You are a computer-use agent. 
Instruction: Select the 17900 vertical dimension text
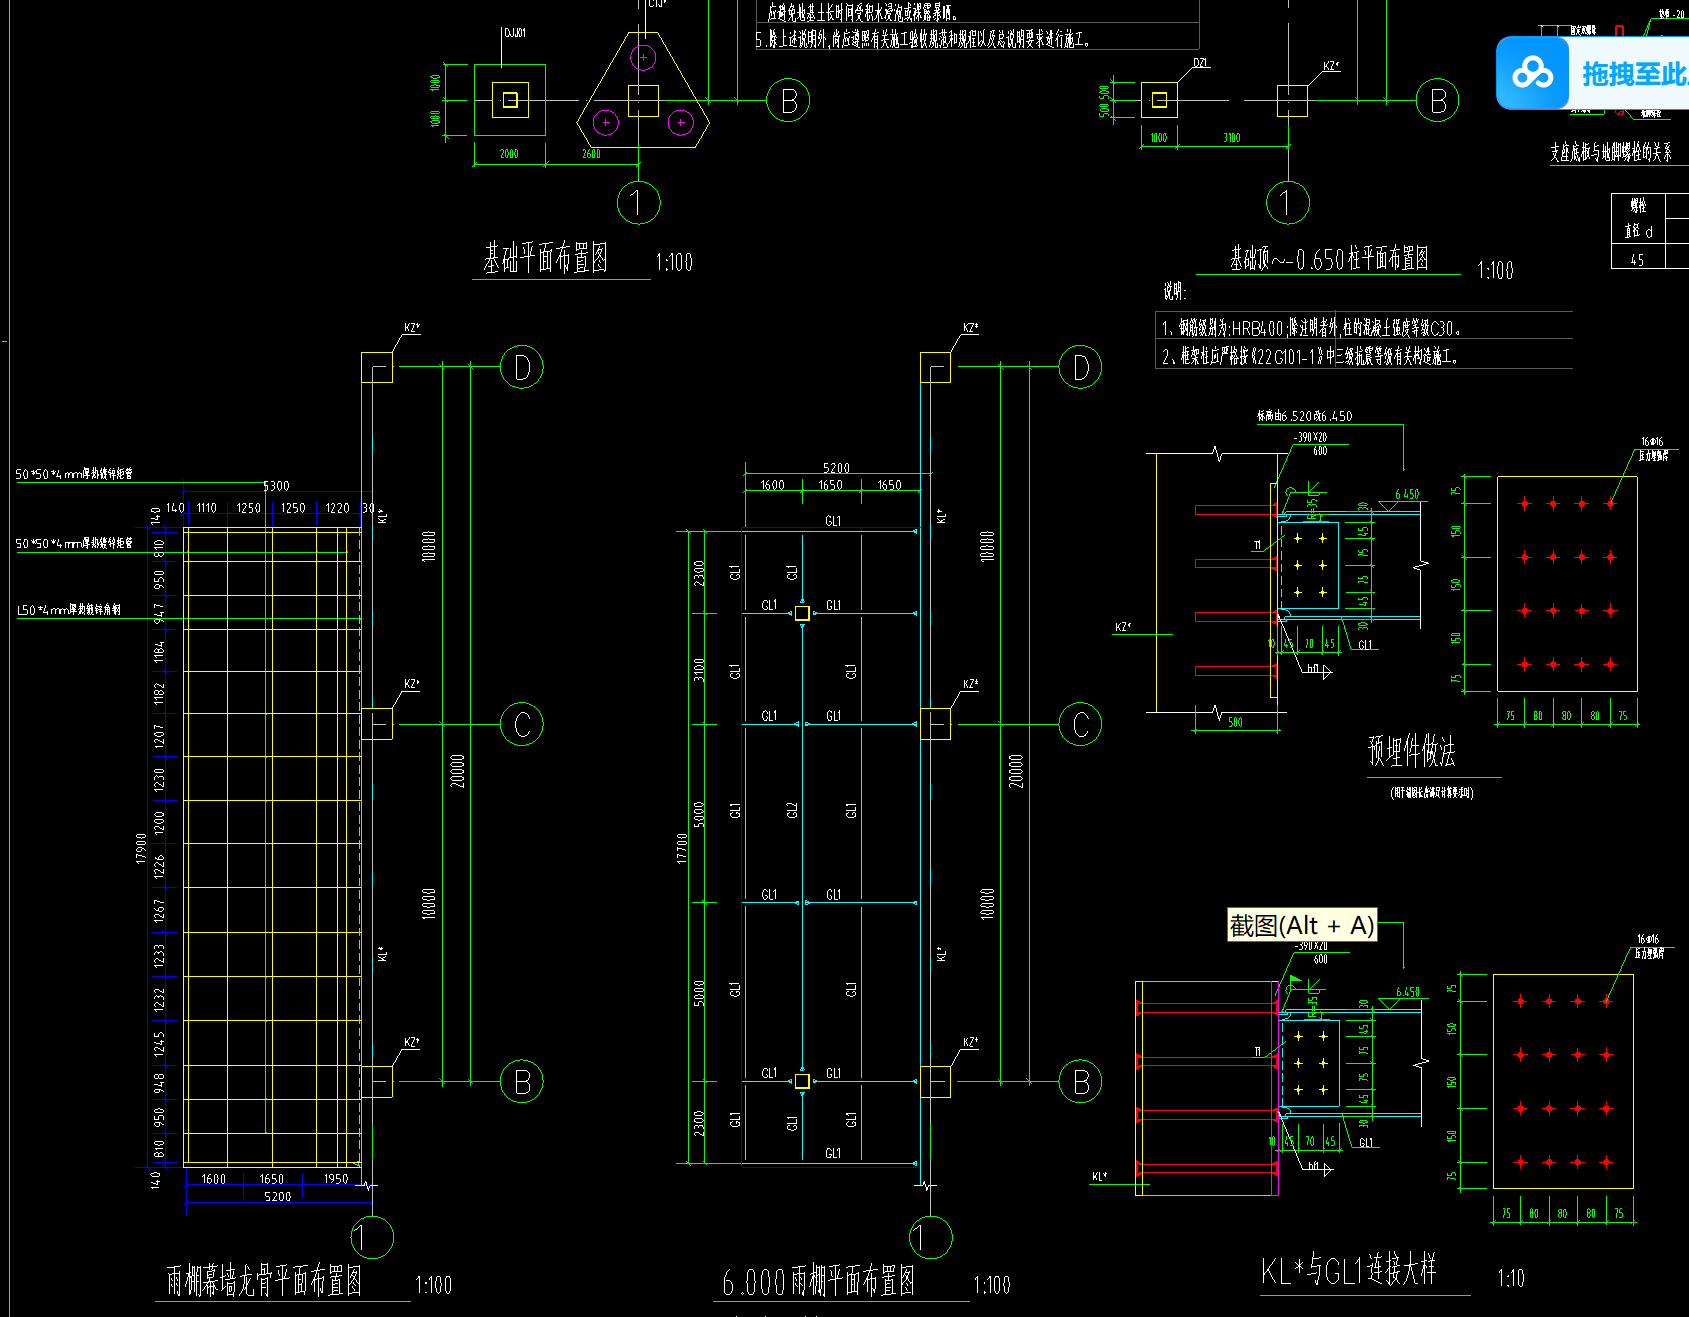[x=141, y=848]
